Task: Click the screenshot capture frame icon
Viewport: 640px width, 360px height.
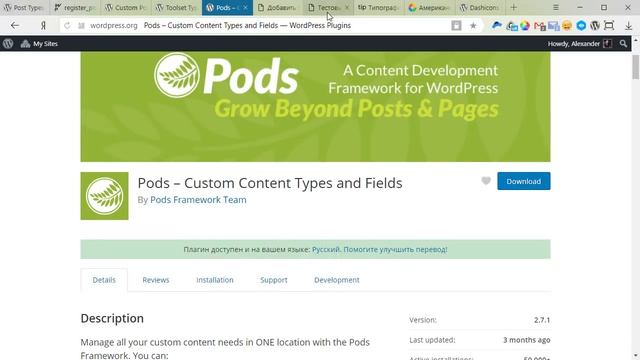Action: [609, 25]
